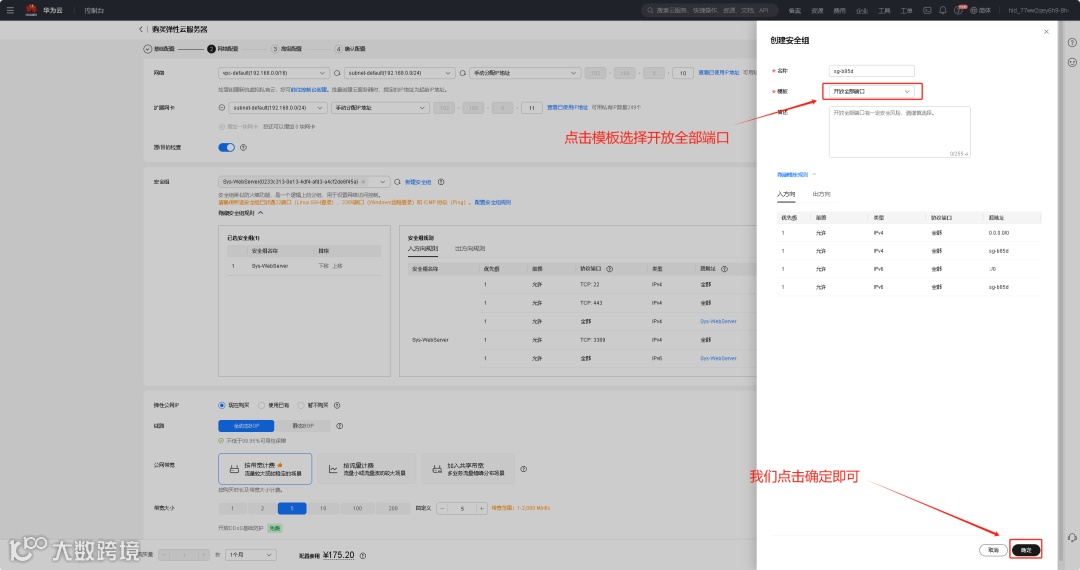Open the hamburger menu in top bar
The image size is (1080, 570).
click(x=10, y=10)
